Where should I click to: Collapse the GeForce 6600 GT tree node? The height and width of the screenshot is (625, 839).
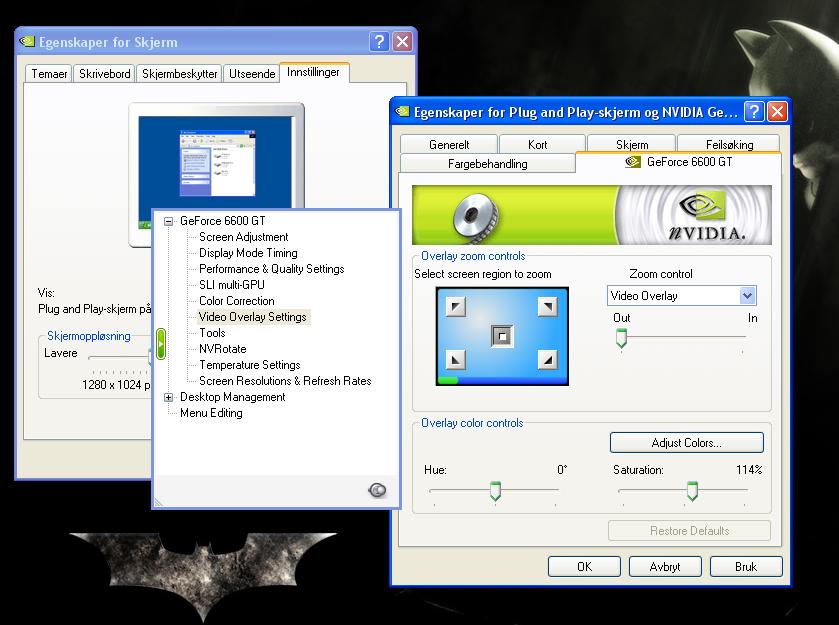[169, 221]
